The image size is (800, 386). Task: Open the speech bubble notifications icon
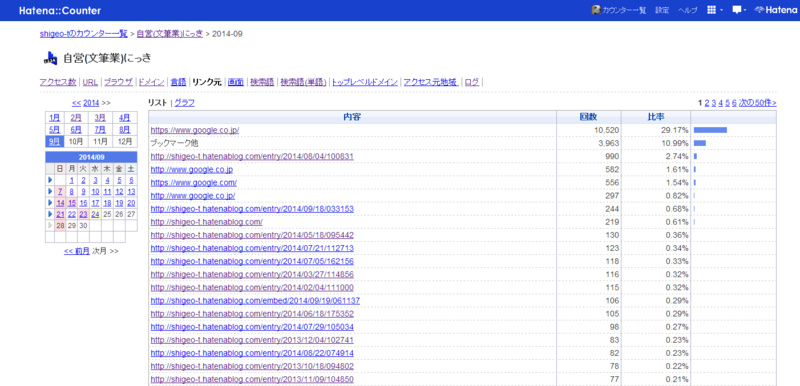737,10
